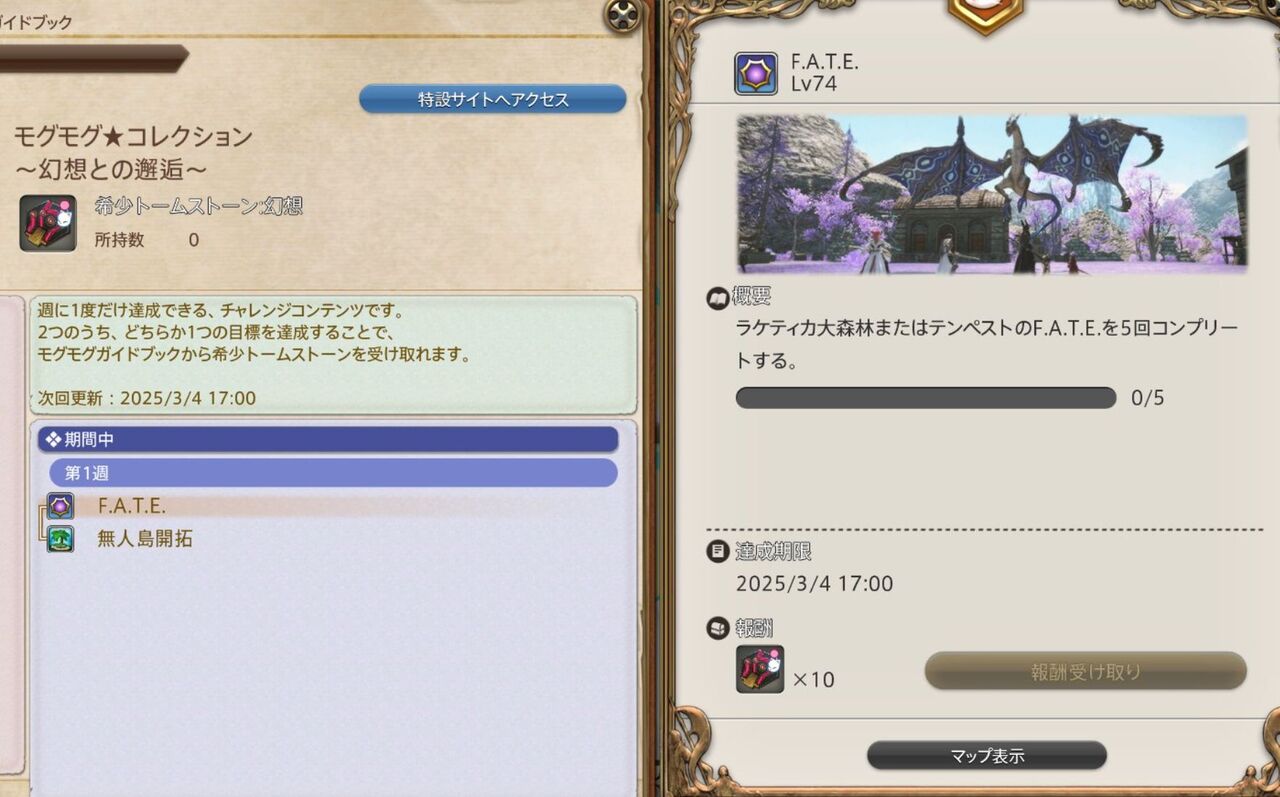Click the dragon F.A.T.E. preview image
The height and width of the screenshot is (797, 1280).
[x=993, y=194]
